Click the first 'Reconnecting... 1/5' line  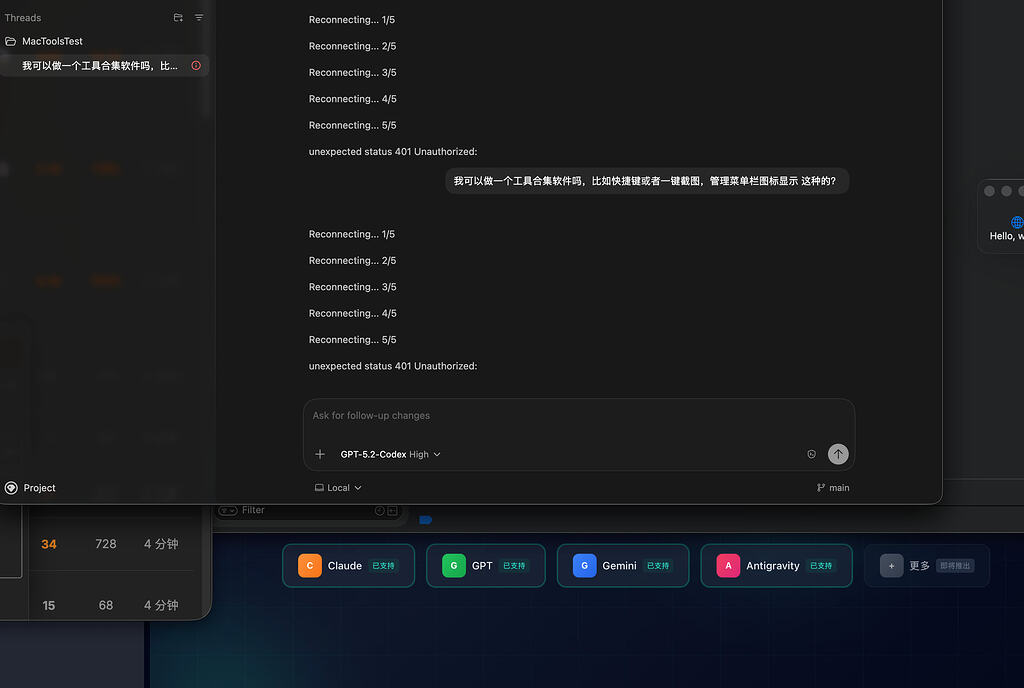point(352,20)
